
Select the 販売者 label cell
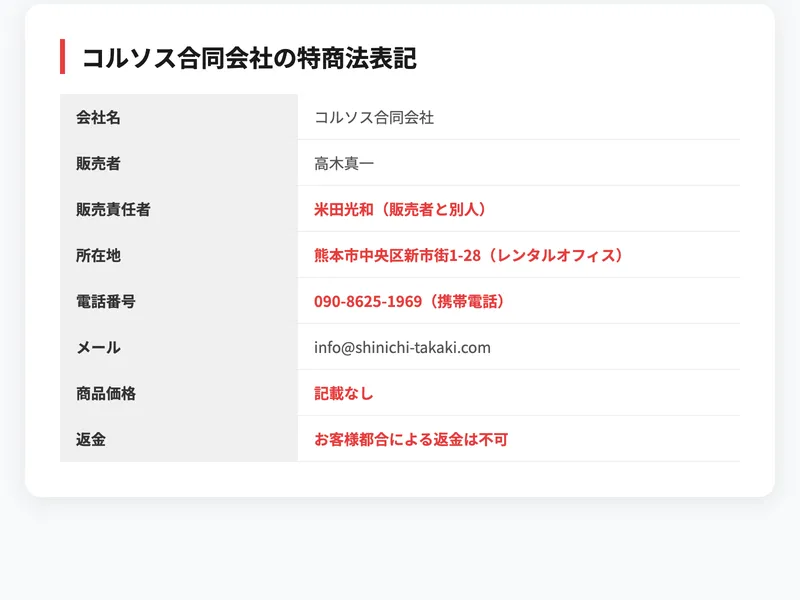coord(179,163)
